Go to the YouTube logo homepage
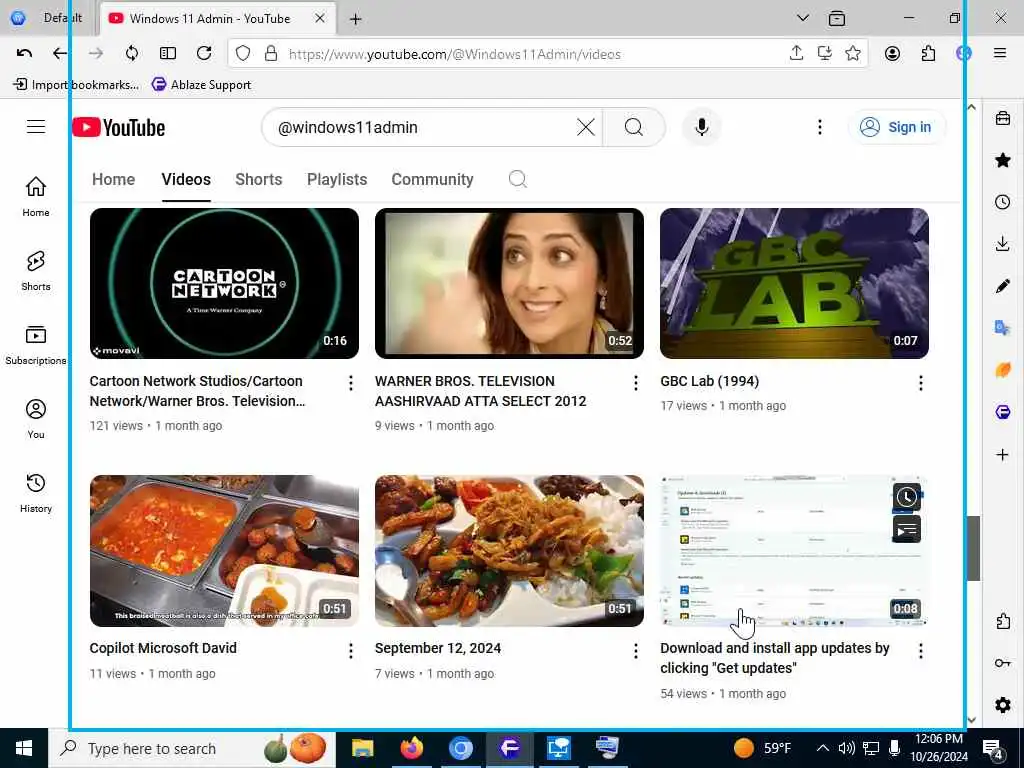 point(119,127)
